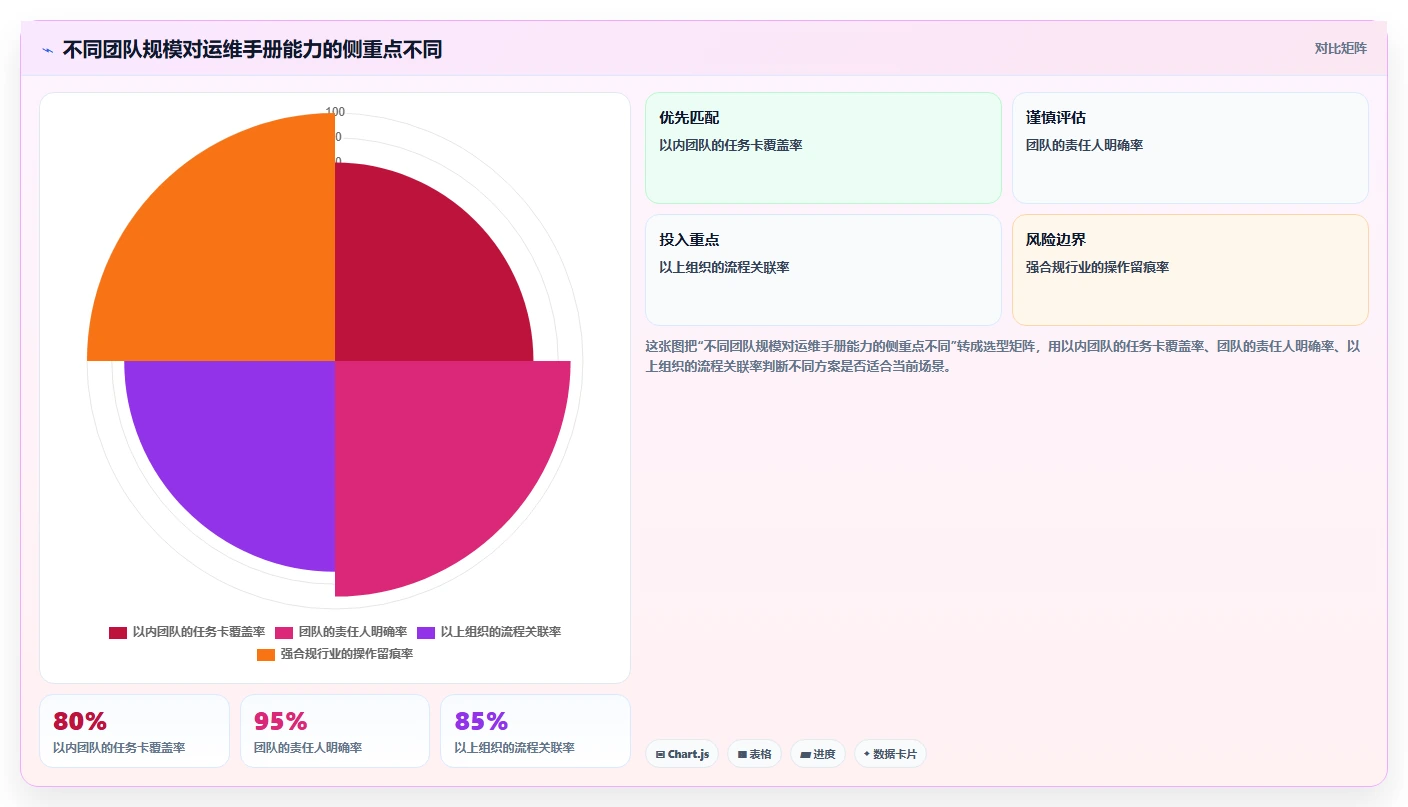Screen dimensions: 1408x807
Task: Click the 95% stat card
Action: (335, 731)
